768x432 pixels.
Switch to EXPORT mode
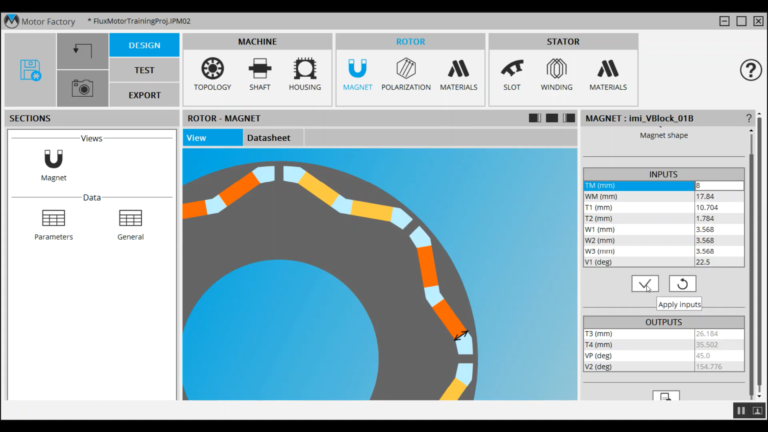(144, 95)
